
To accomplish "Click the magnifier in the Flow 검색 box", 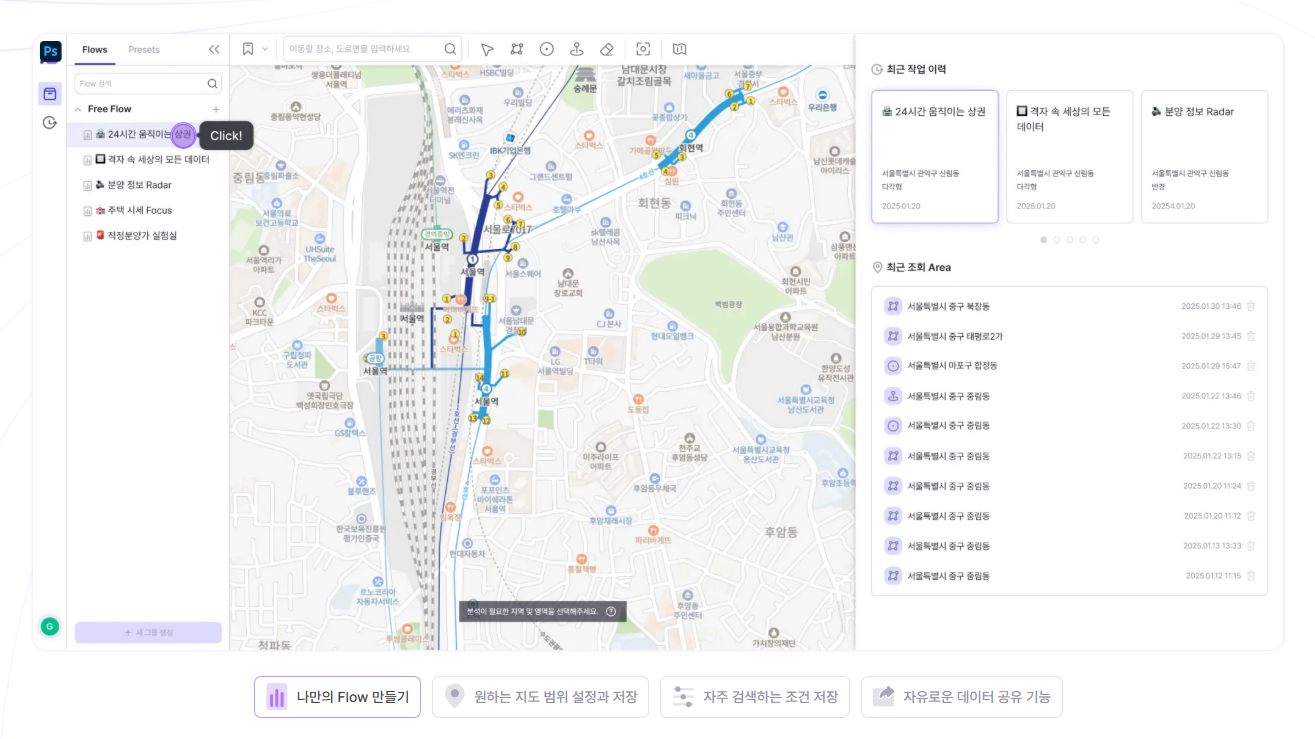I will [x=212, y=84].
